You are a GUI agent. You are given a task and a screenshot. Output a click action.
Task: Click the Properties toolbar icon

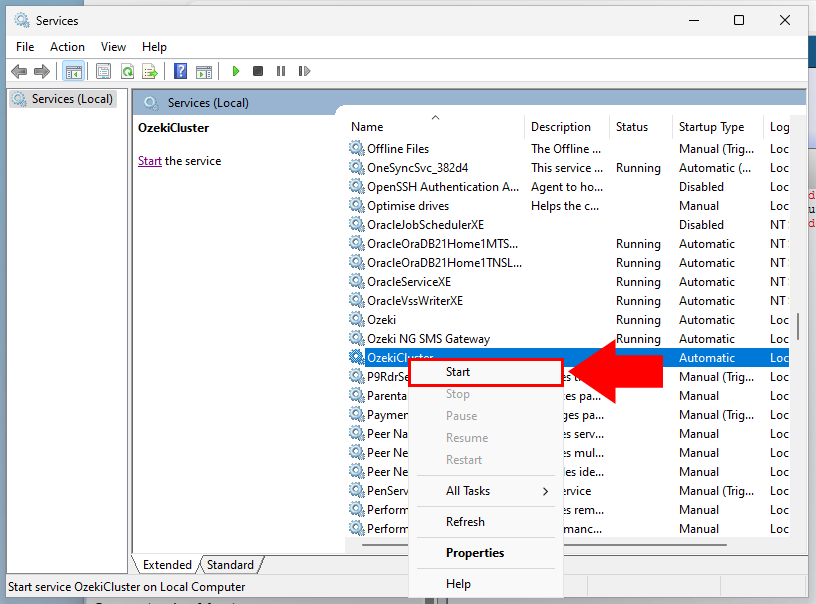pos(104,71)
